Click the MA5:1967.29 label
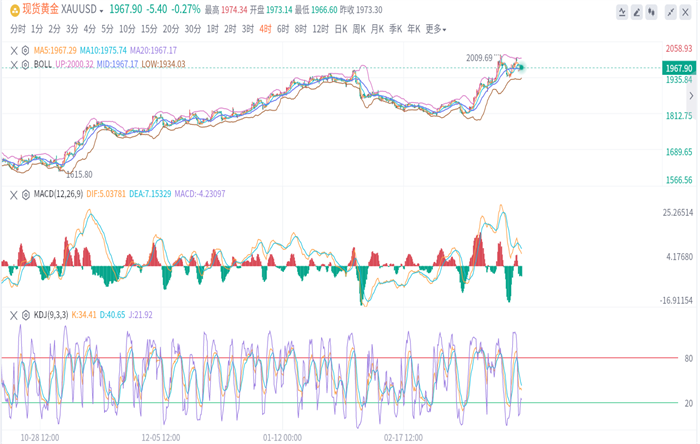700x444 pixels. click(55, 50)
